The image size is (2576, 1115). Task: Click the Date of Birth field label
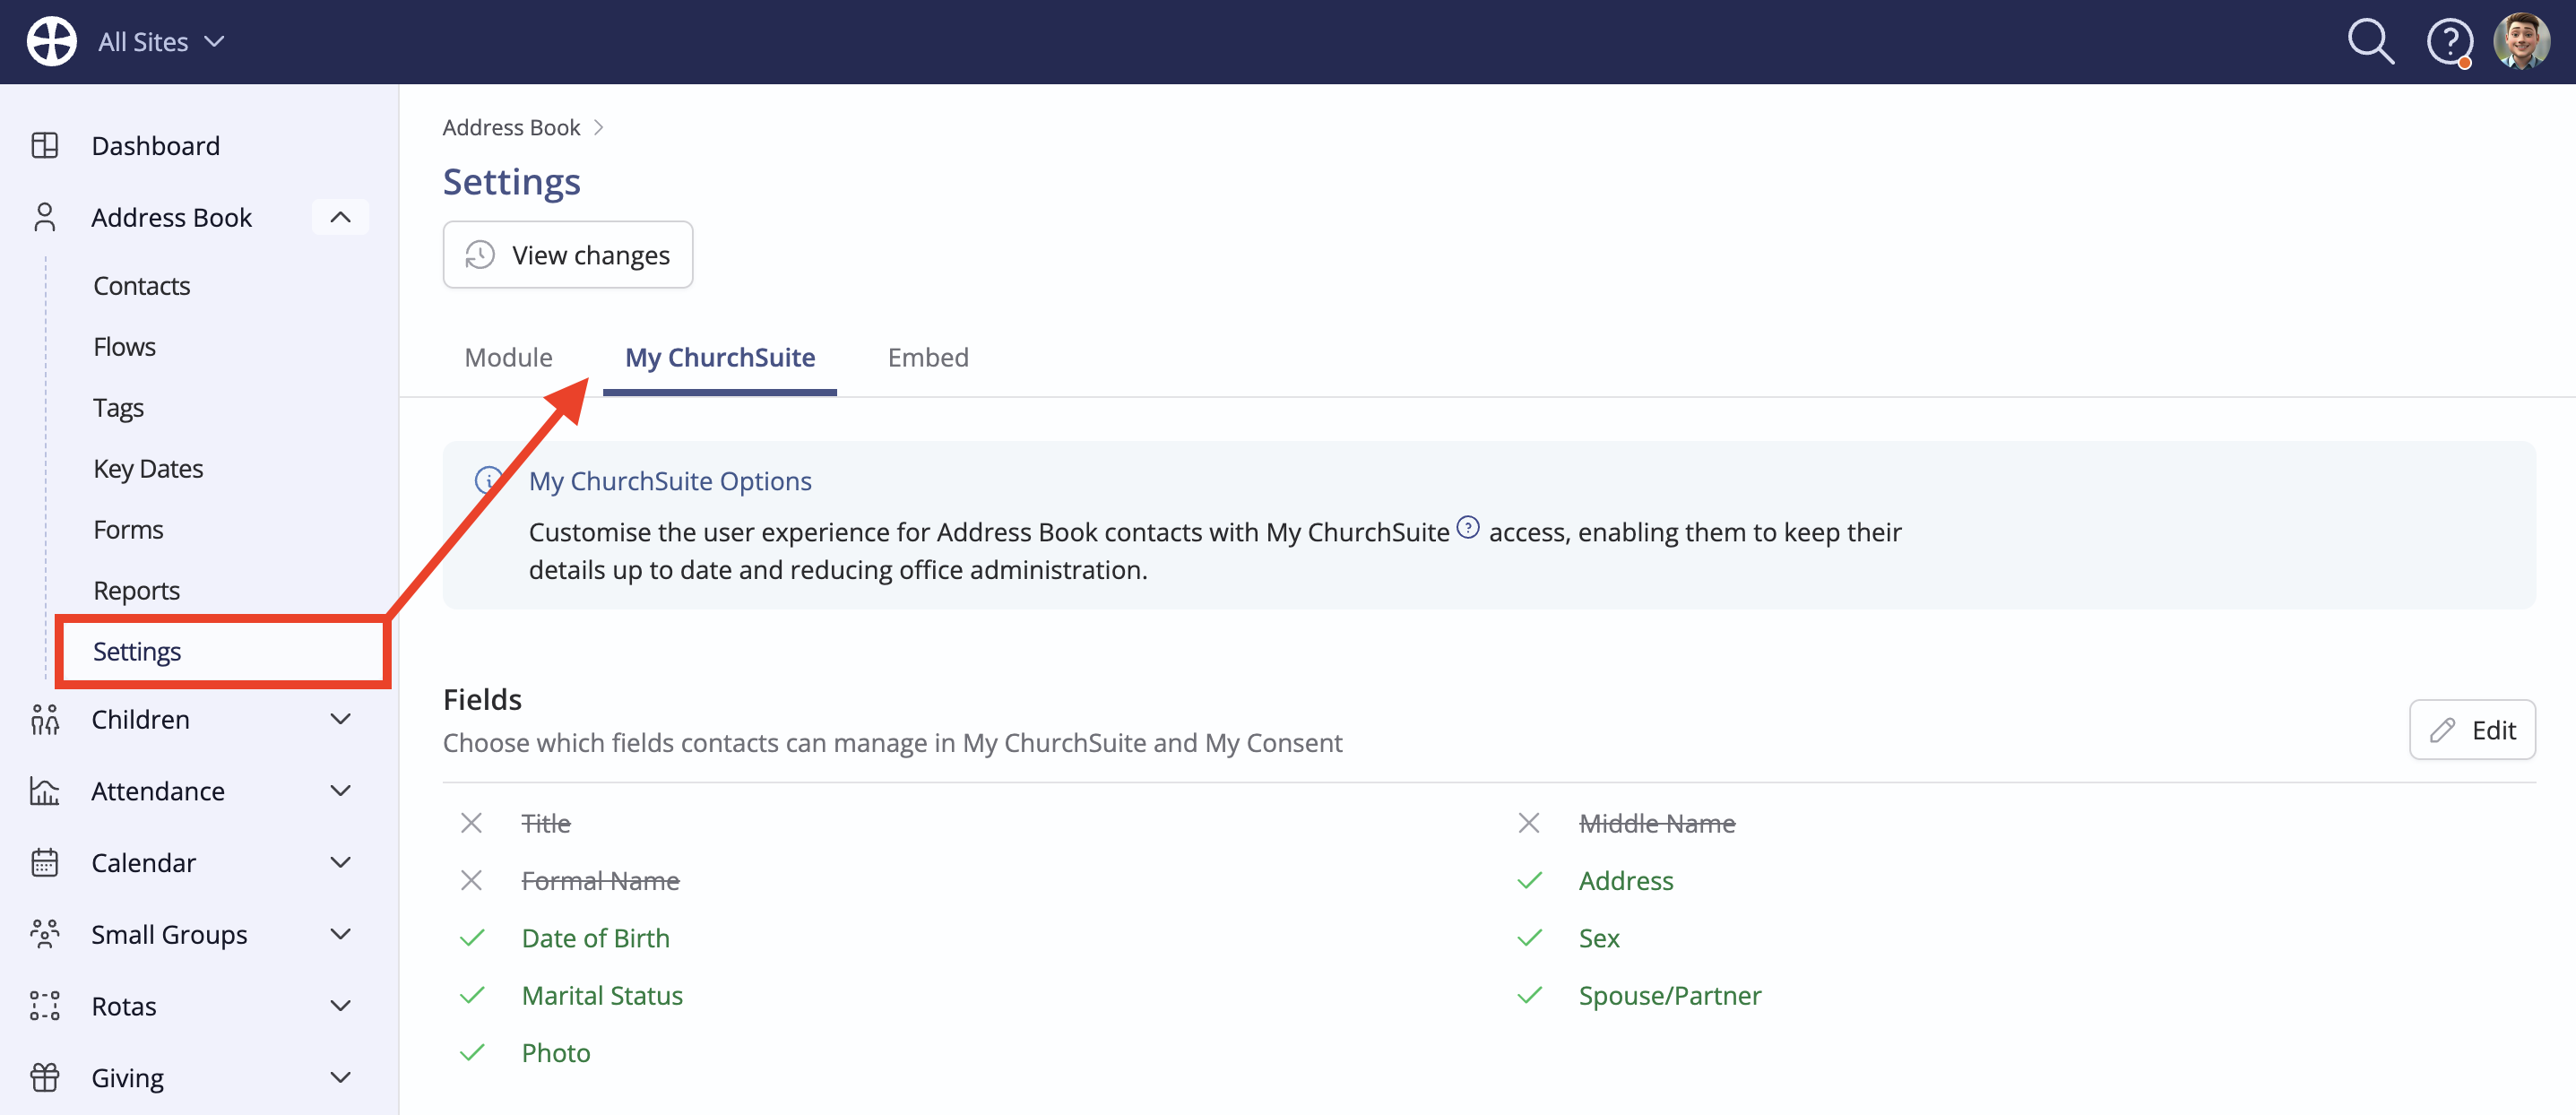[596, 938]
